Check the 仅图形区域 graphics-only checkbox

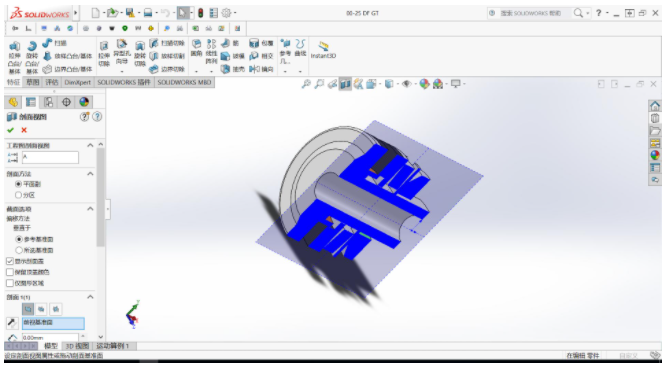tap(10, 283)
